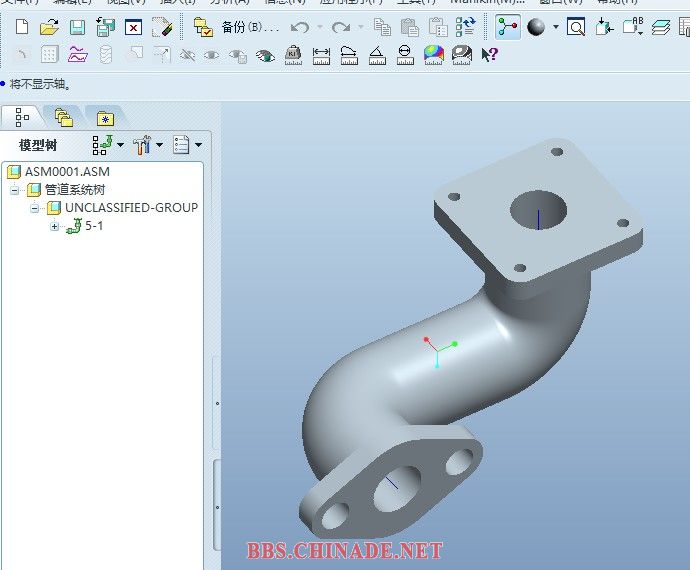Select ASM0001.ASM in the model tree
Screen dimensions: 690x570
coord(66,171)
